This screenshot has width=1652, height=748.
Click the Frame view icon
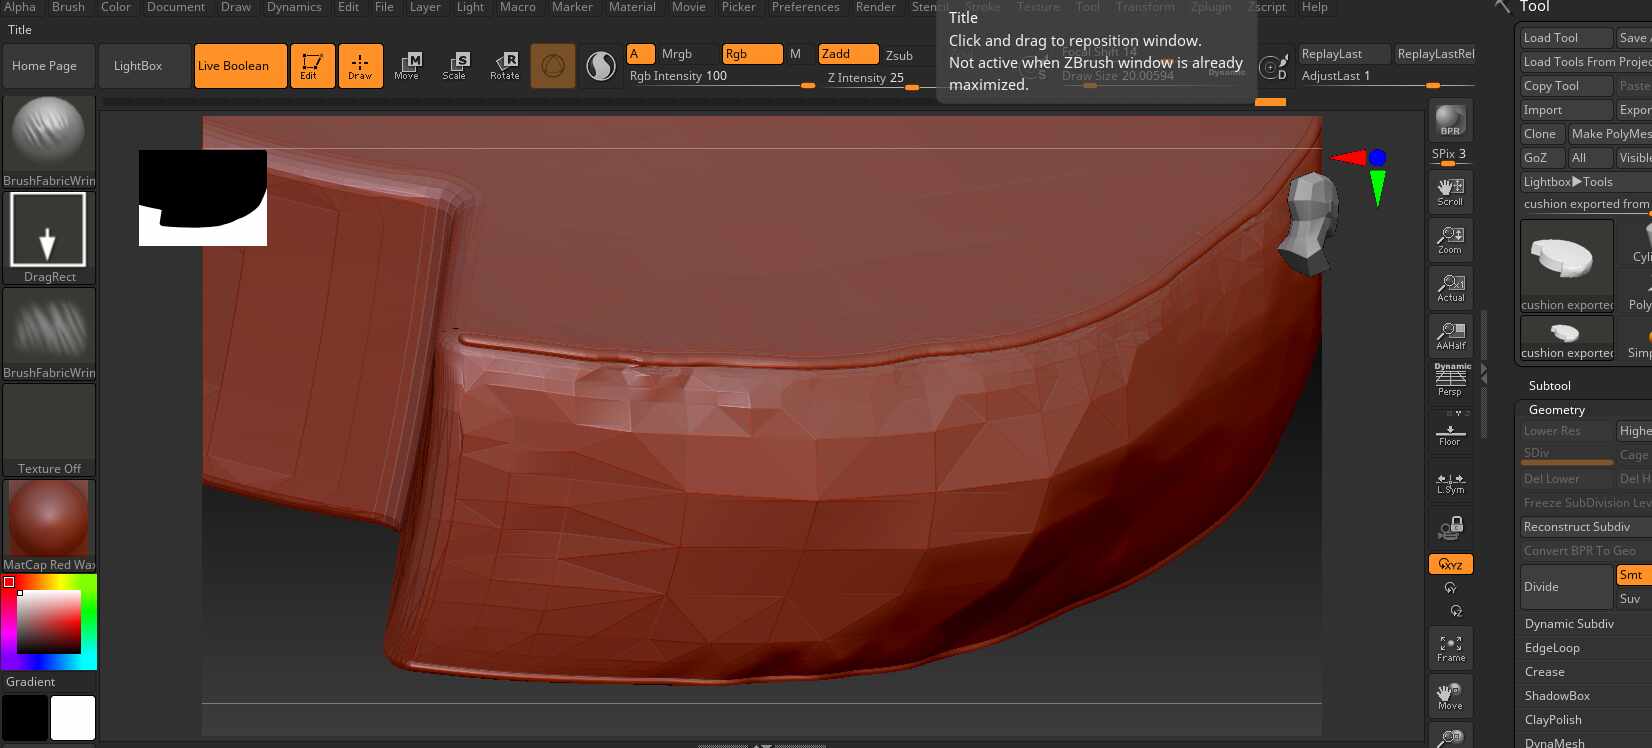(x=1450, y=648)
